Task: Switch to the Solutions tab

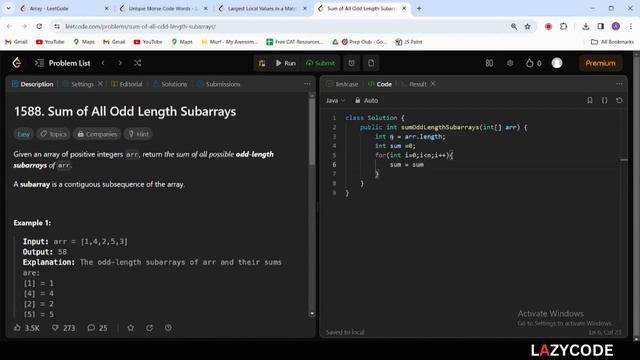Action: click(170, 84)
